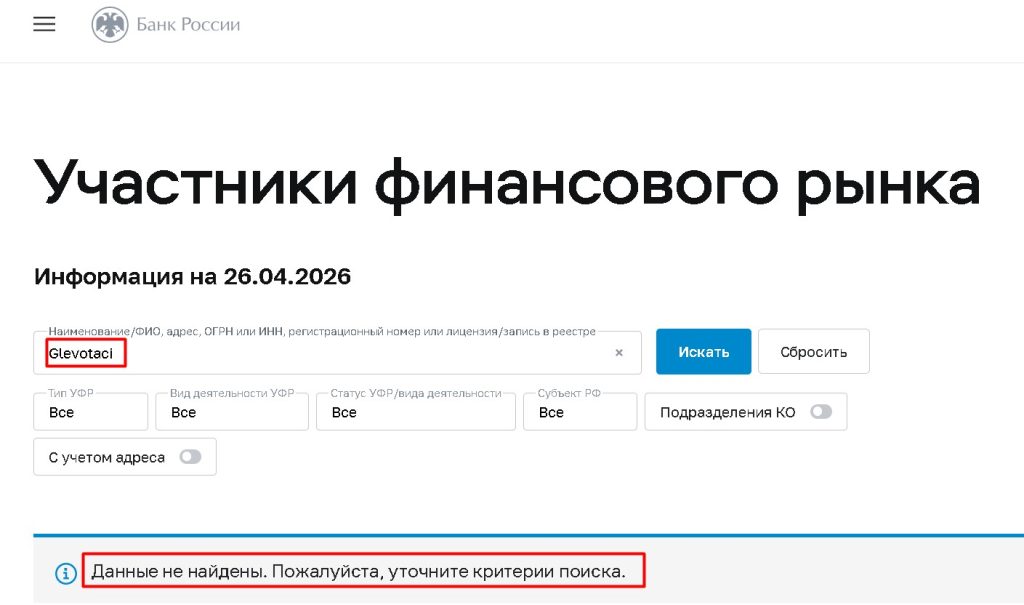Go to the Банк России home link text

pos(188,25)
